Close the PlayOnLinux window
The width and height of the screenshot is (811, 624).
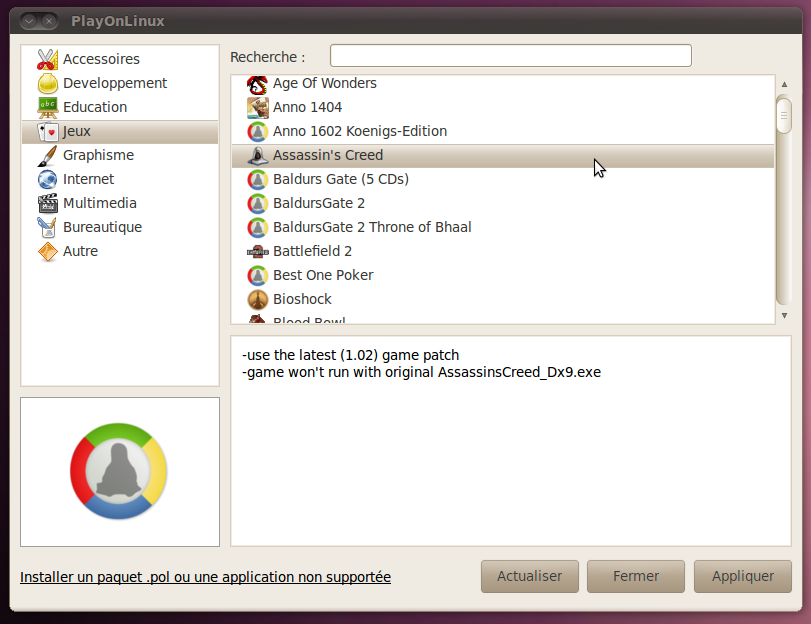(x=49, y=21)
